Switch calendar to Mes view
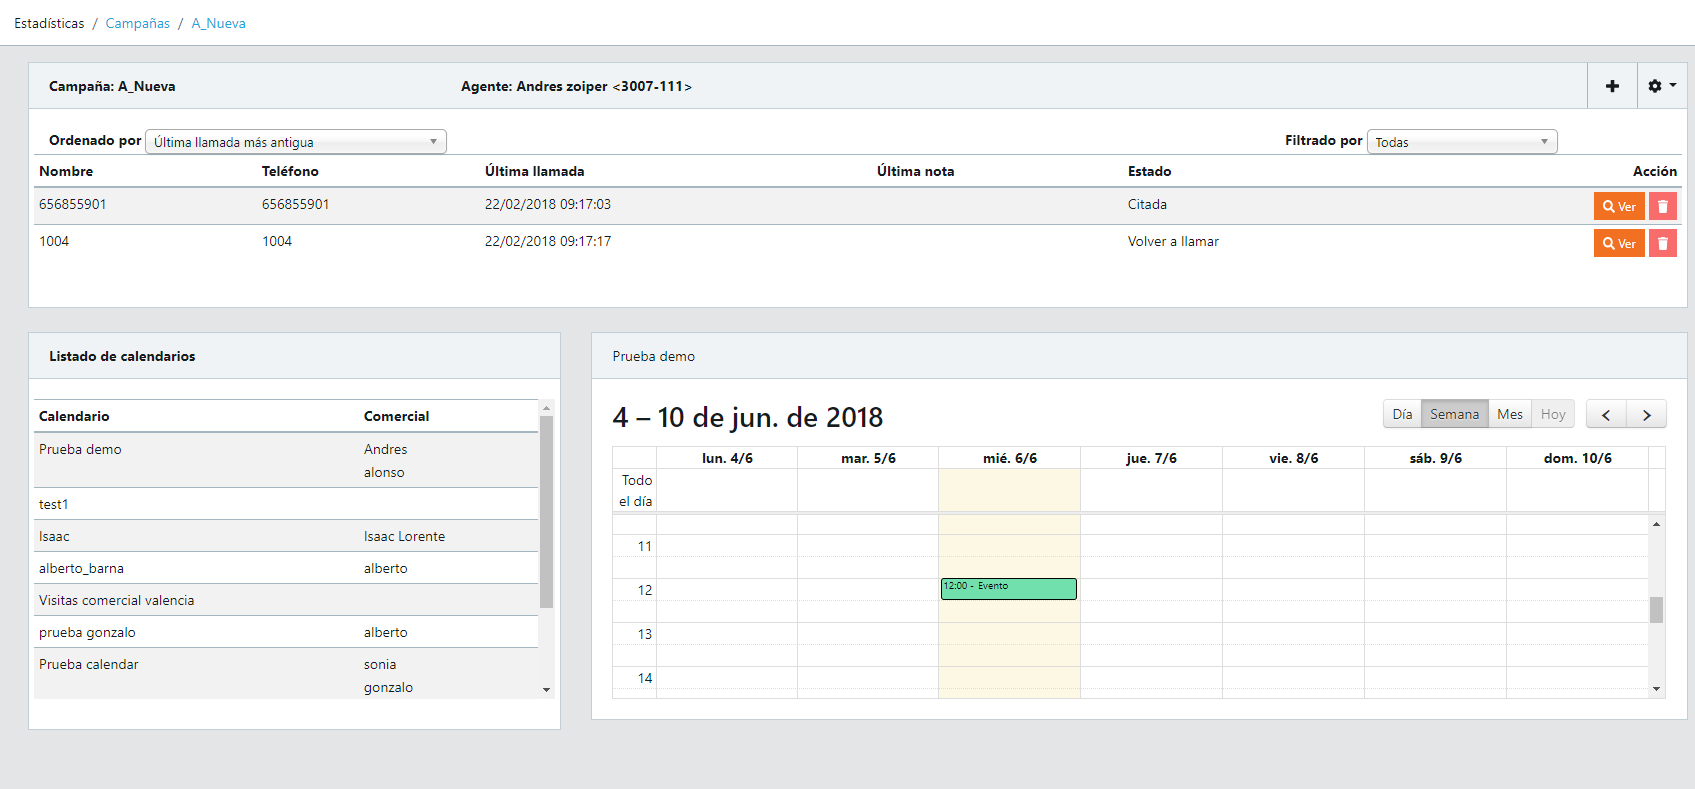The image size is (1695, 789). 1509,414
